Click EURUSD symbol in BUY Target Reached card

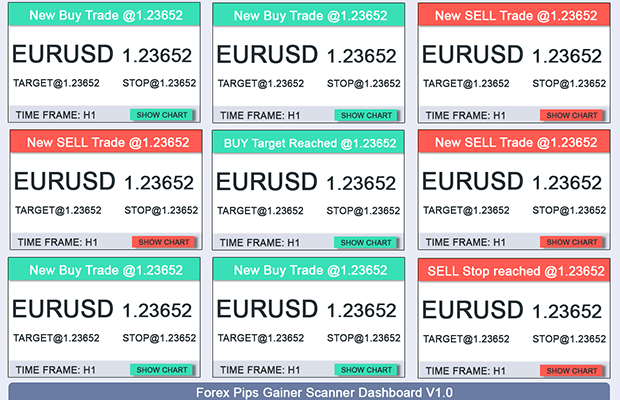[x=263, y=182]
